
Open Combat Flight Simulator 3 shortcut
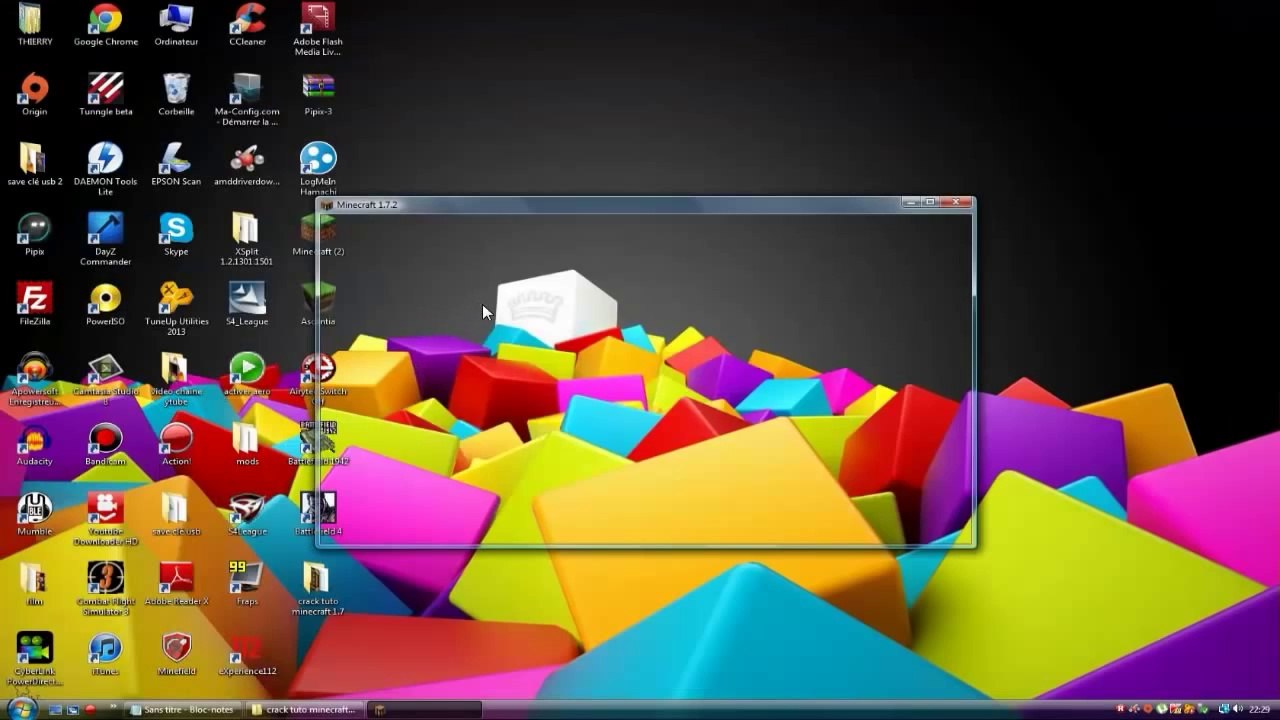tap(105, 590)
